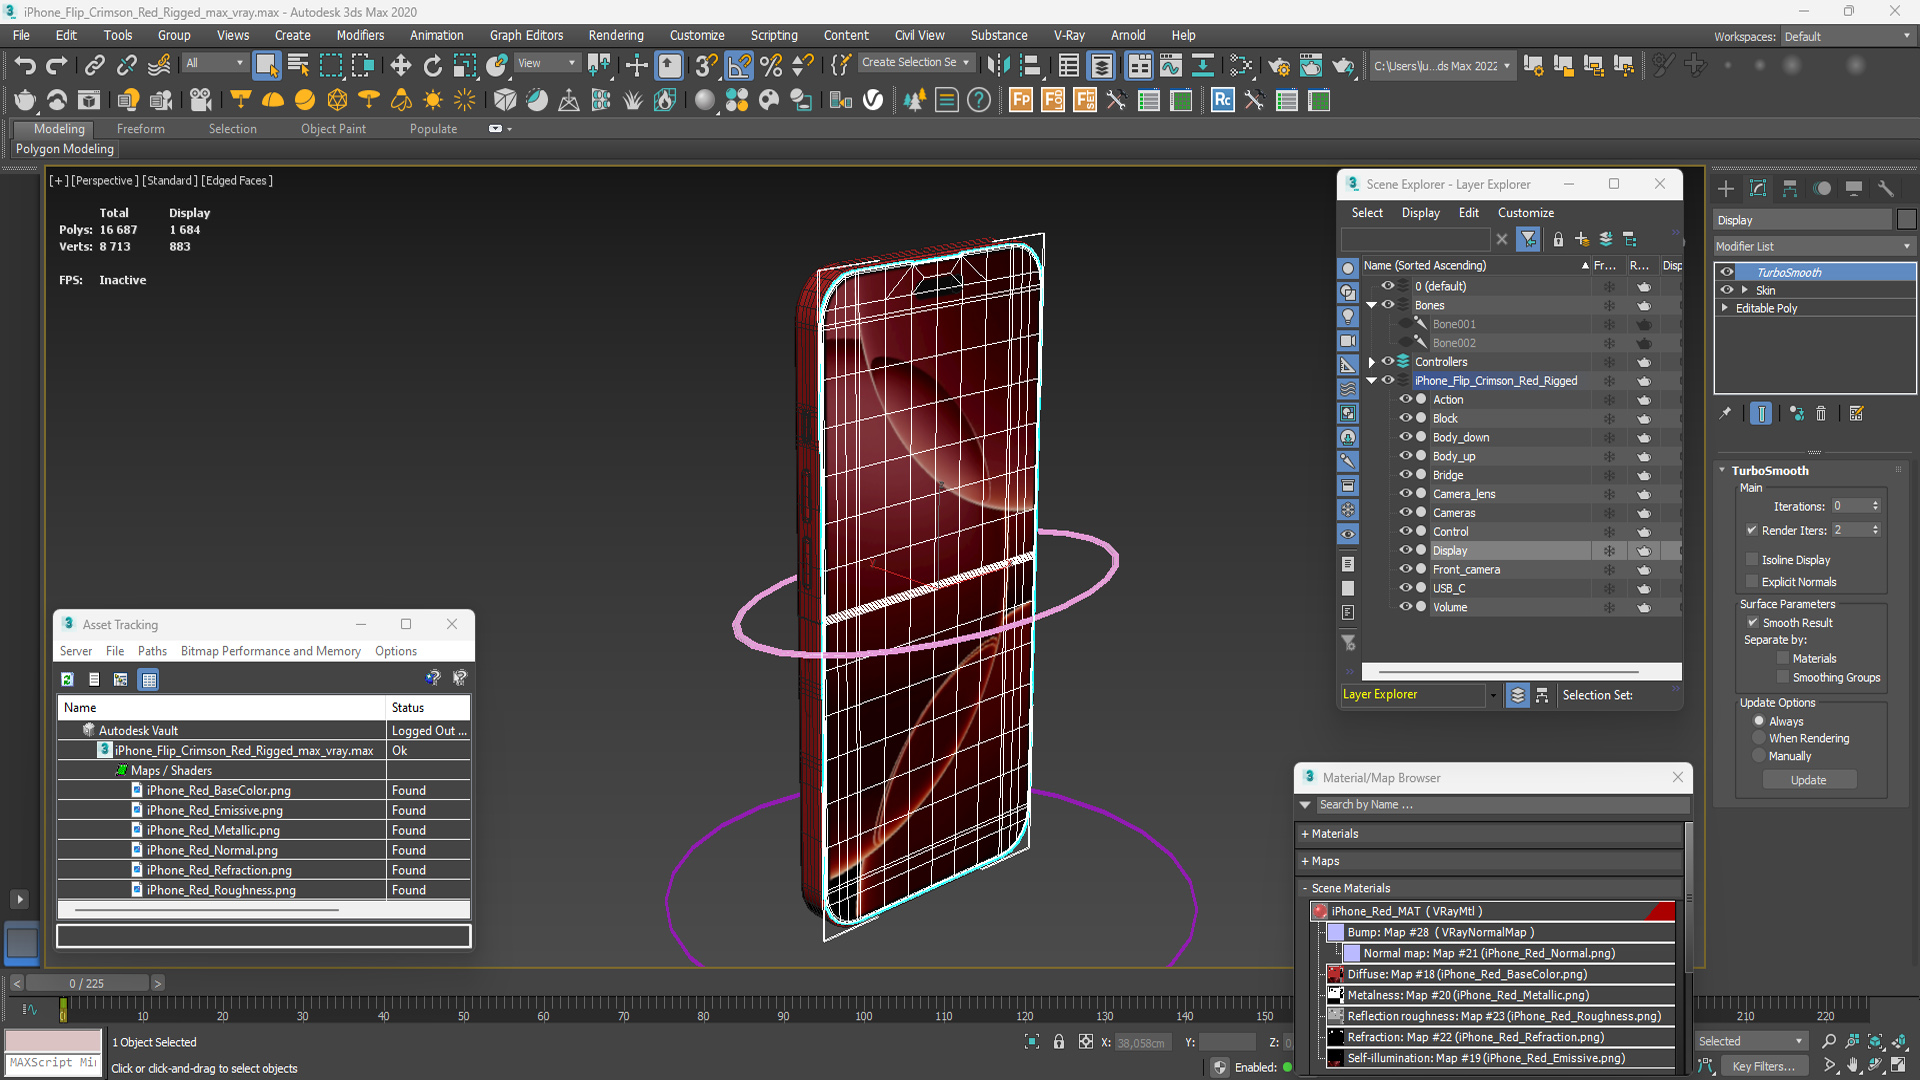The image size is (1920, 1080).
Task: Open Paths menu in Asset Tracking
Action: [152, 651]
